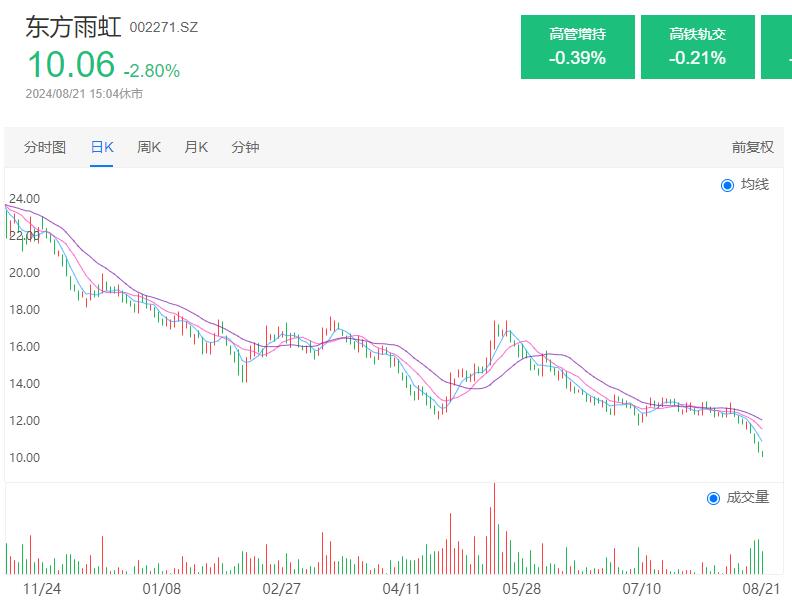
Task: Open the 前复权 adjustment dropdown
Action: coord(752,147)
